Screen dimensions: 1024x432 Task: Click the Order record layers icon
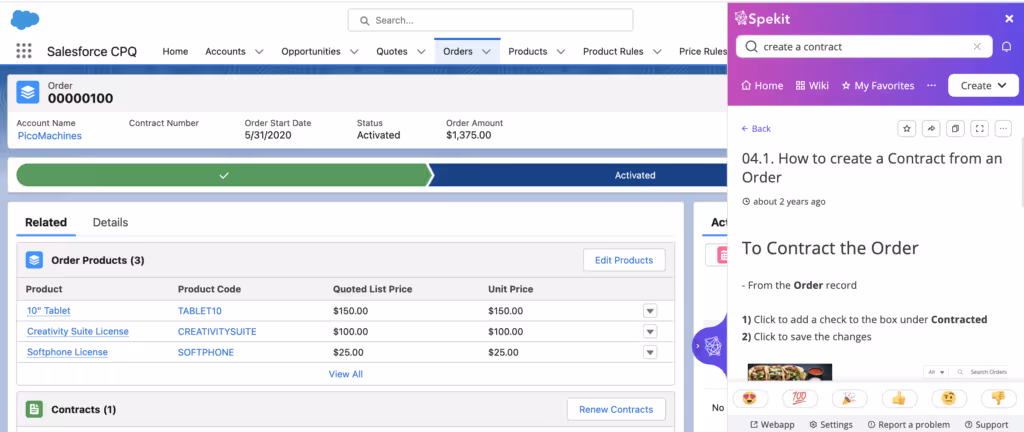[x=27, y=93]
